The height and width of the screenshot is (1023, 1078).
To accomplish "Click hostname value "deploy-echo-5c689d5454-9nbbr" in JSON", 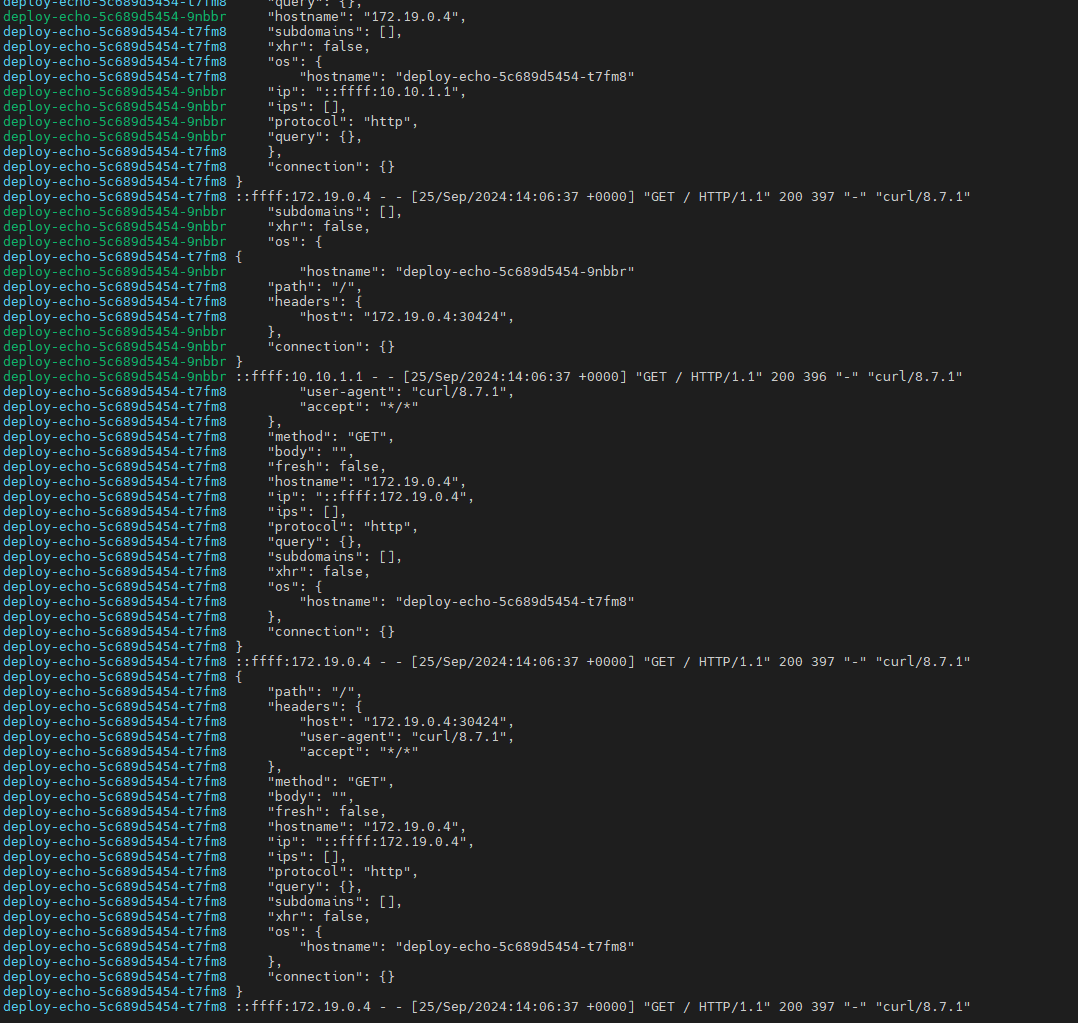I will pos(515,272).
